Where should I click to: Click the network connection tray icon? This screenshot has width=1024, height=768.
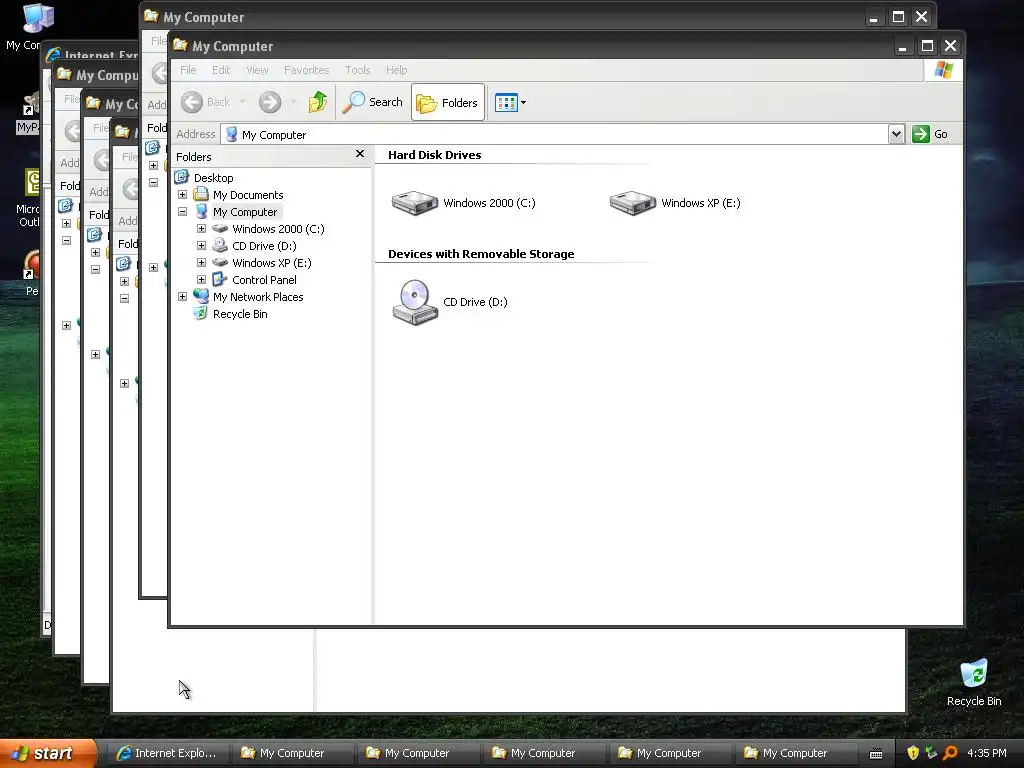point(931,753)
